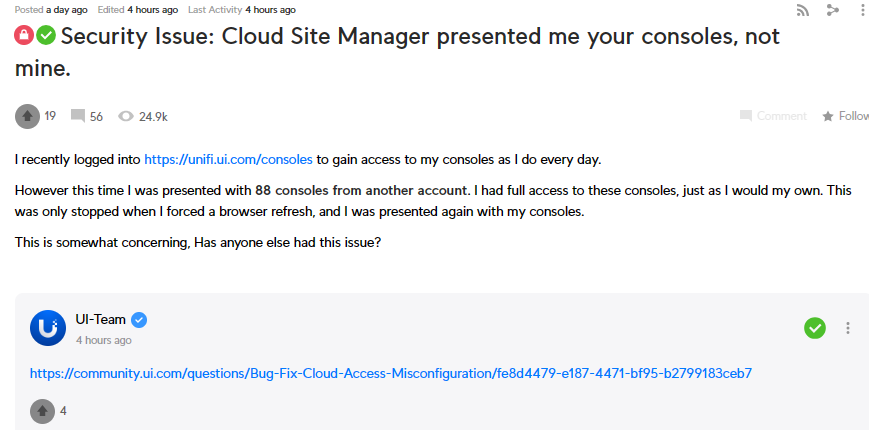869x430 pixels.
Task: Click the green check icon by title
Action: coord(46,36)
